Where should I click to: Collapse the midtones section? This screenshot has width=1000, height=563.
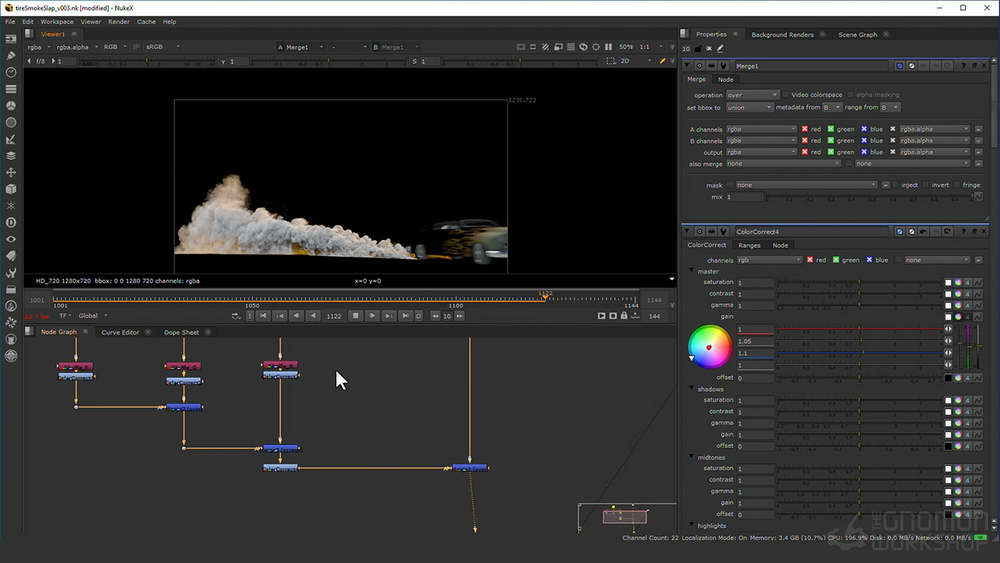point(692,457)
